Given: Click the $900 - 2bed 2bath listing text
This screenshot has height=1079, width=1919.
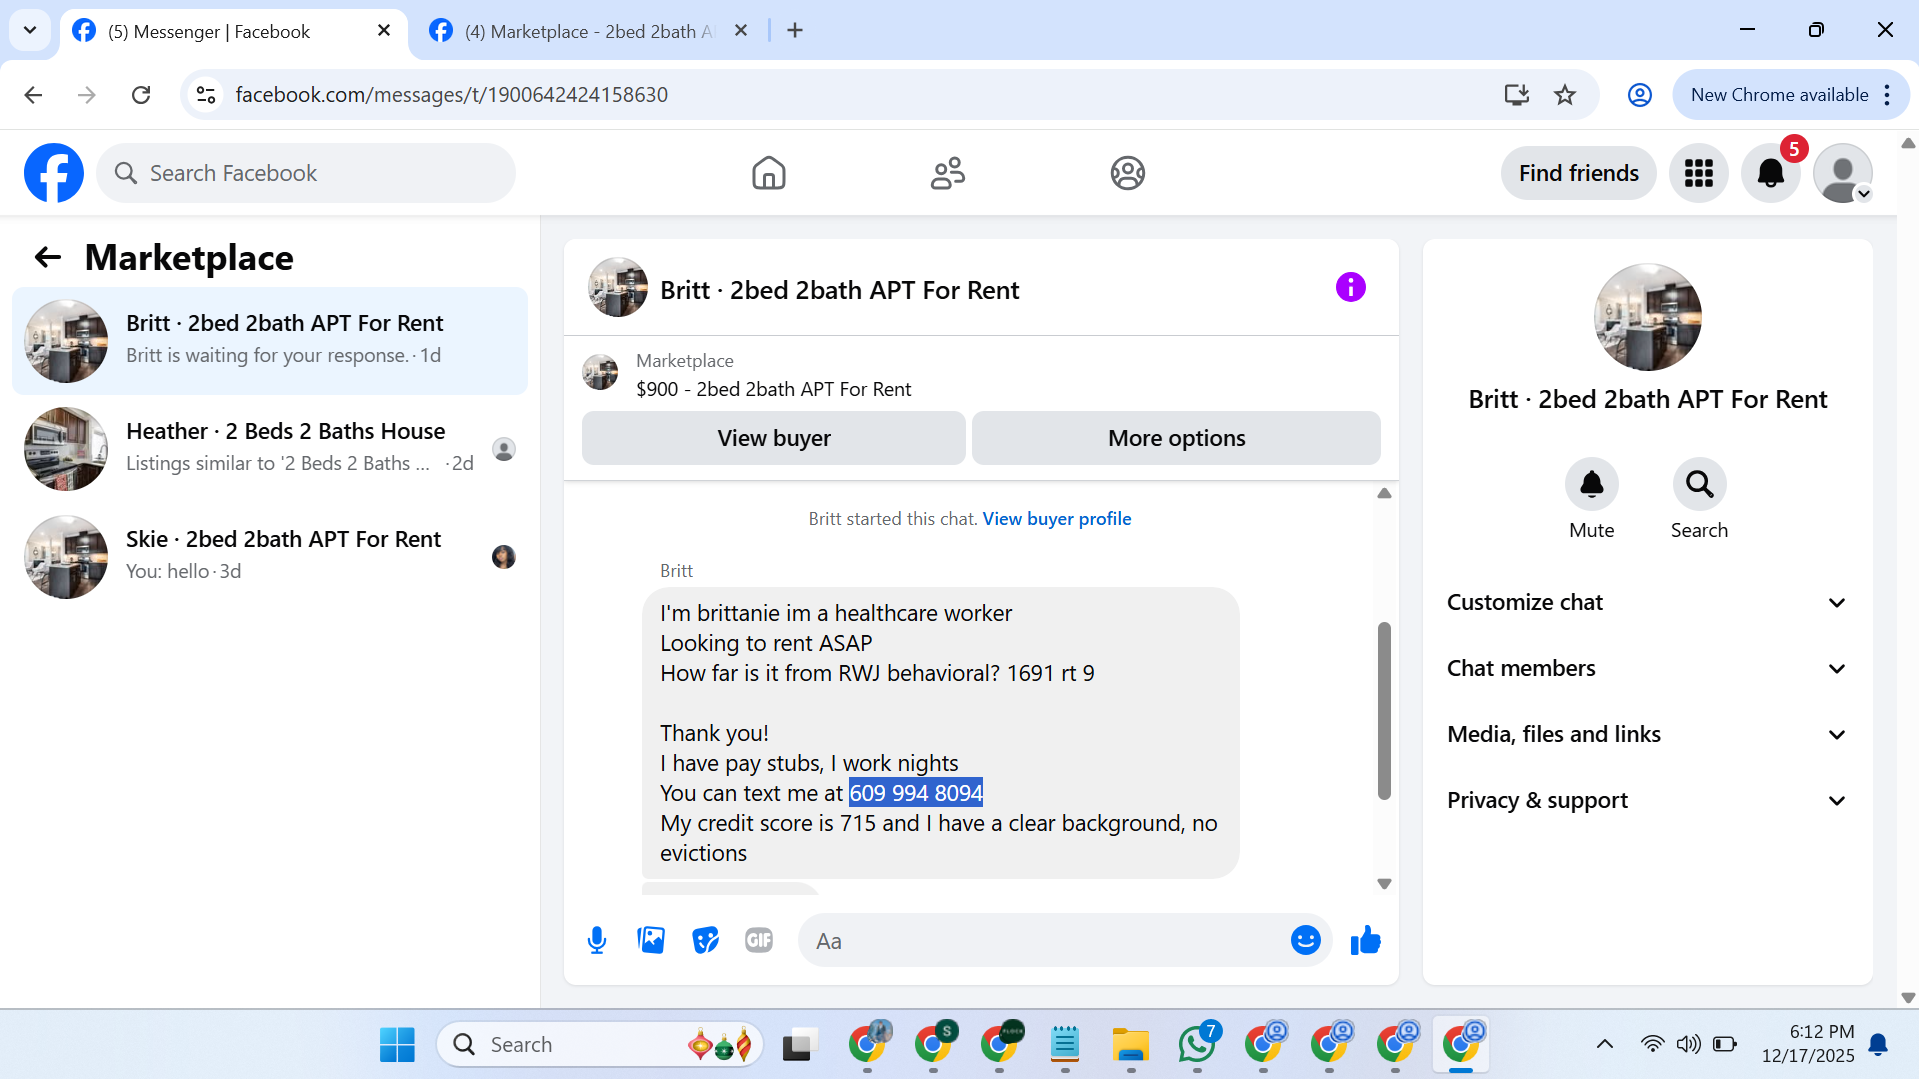Looking at the screenshot, I should (x=773, y=389).
